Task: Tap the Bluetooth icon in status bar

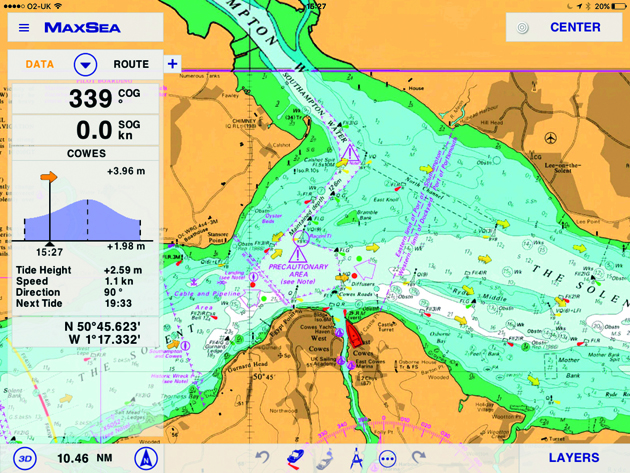Action: coord(588,6)
